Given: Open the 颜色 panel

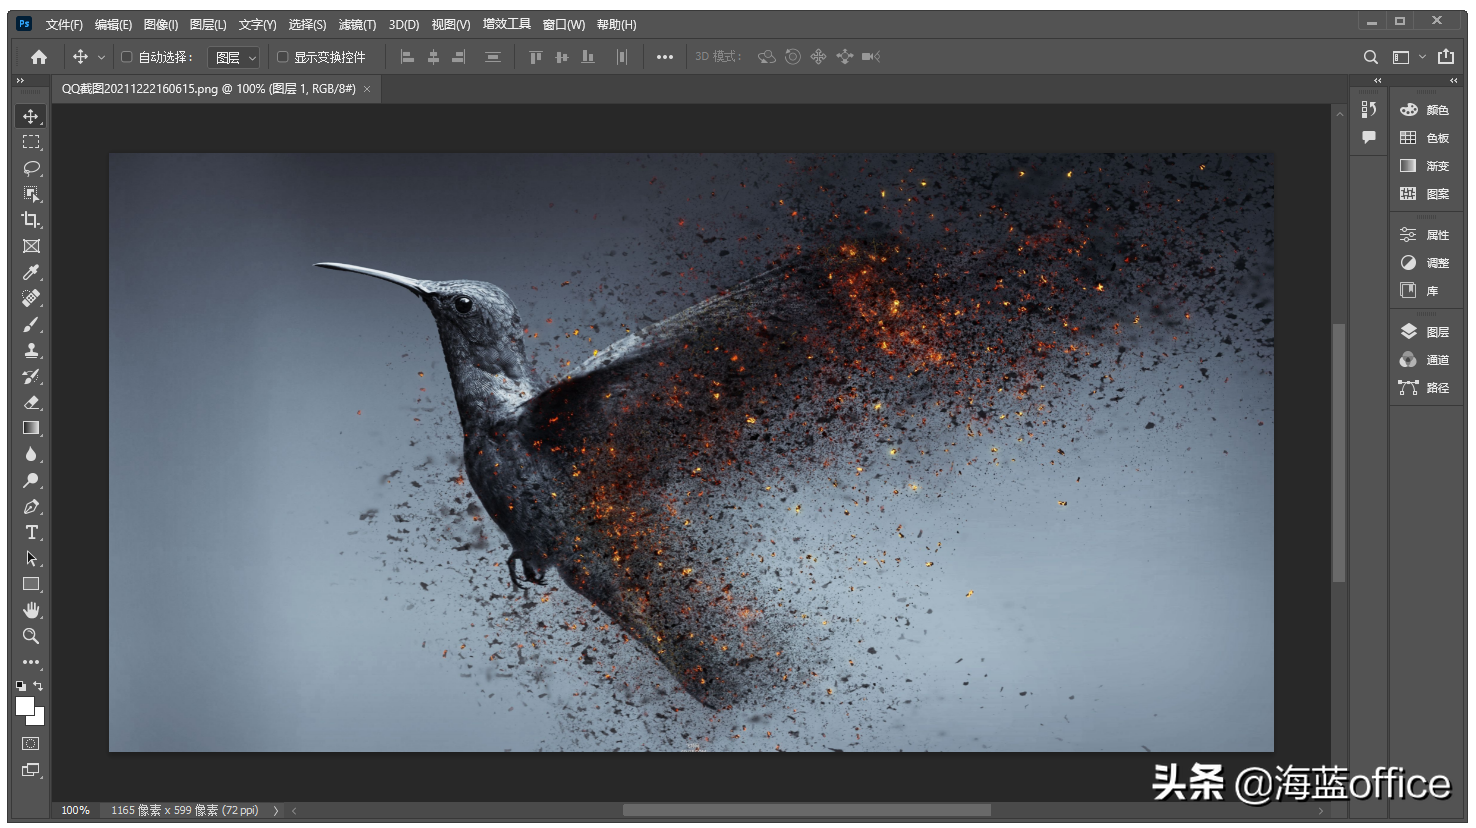Looking at the screenshot, I should click(1425, 110).
